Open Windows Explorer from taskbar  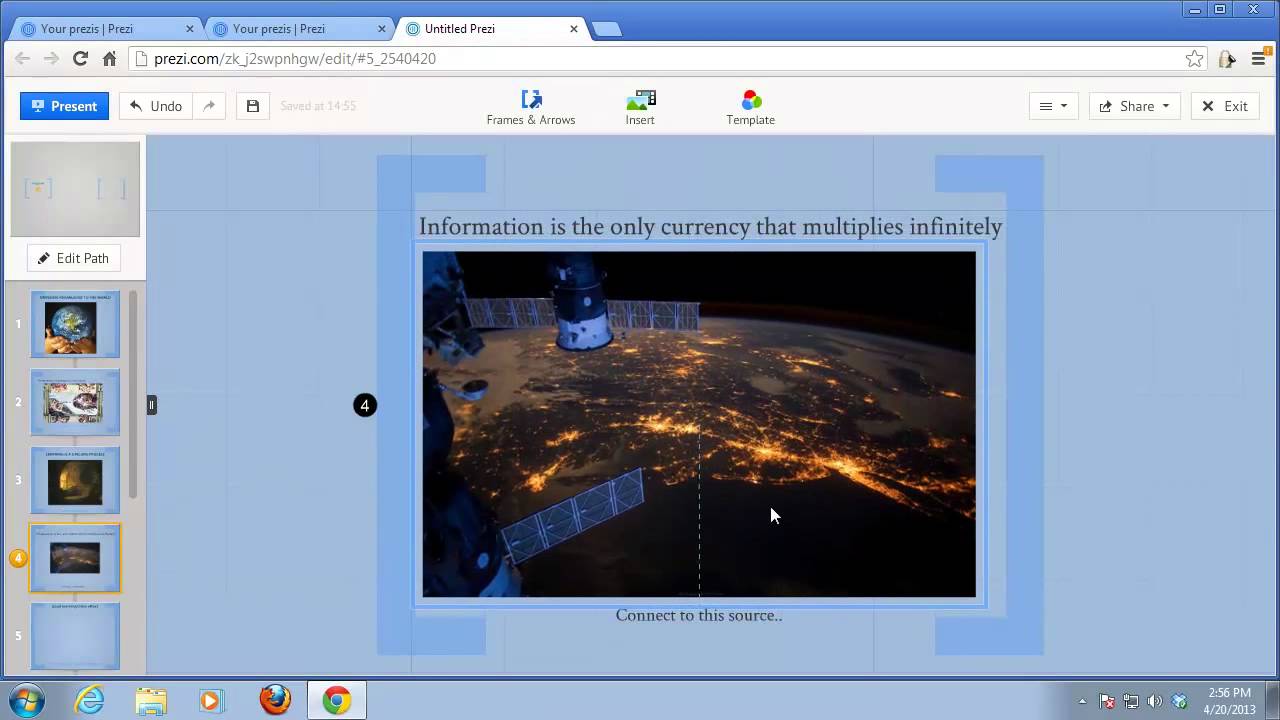(151, 700)
